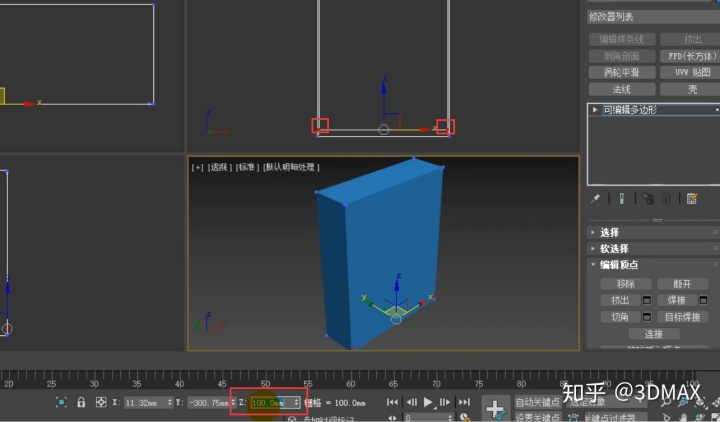Click the X coordinate spinner arrows

pos(170,403)
